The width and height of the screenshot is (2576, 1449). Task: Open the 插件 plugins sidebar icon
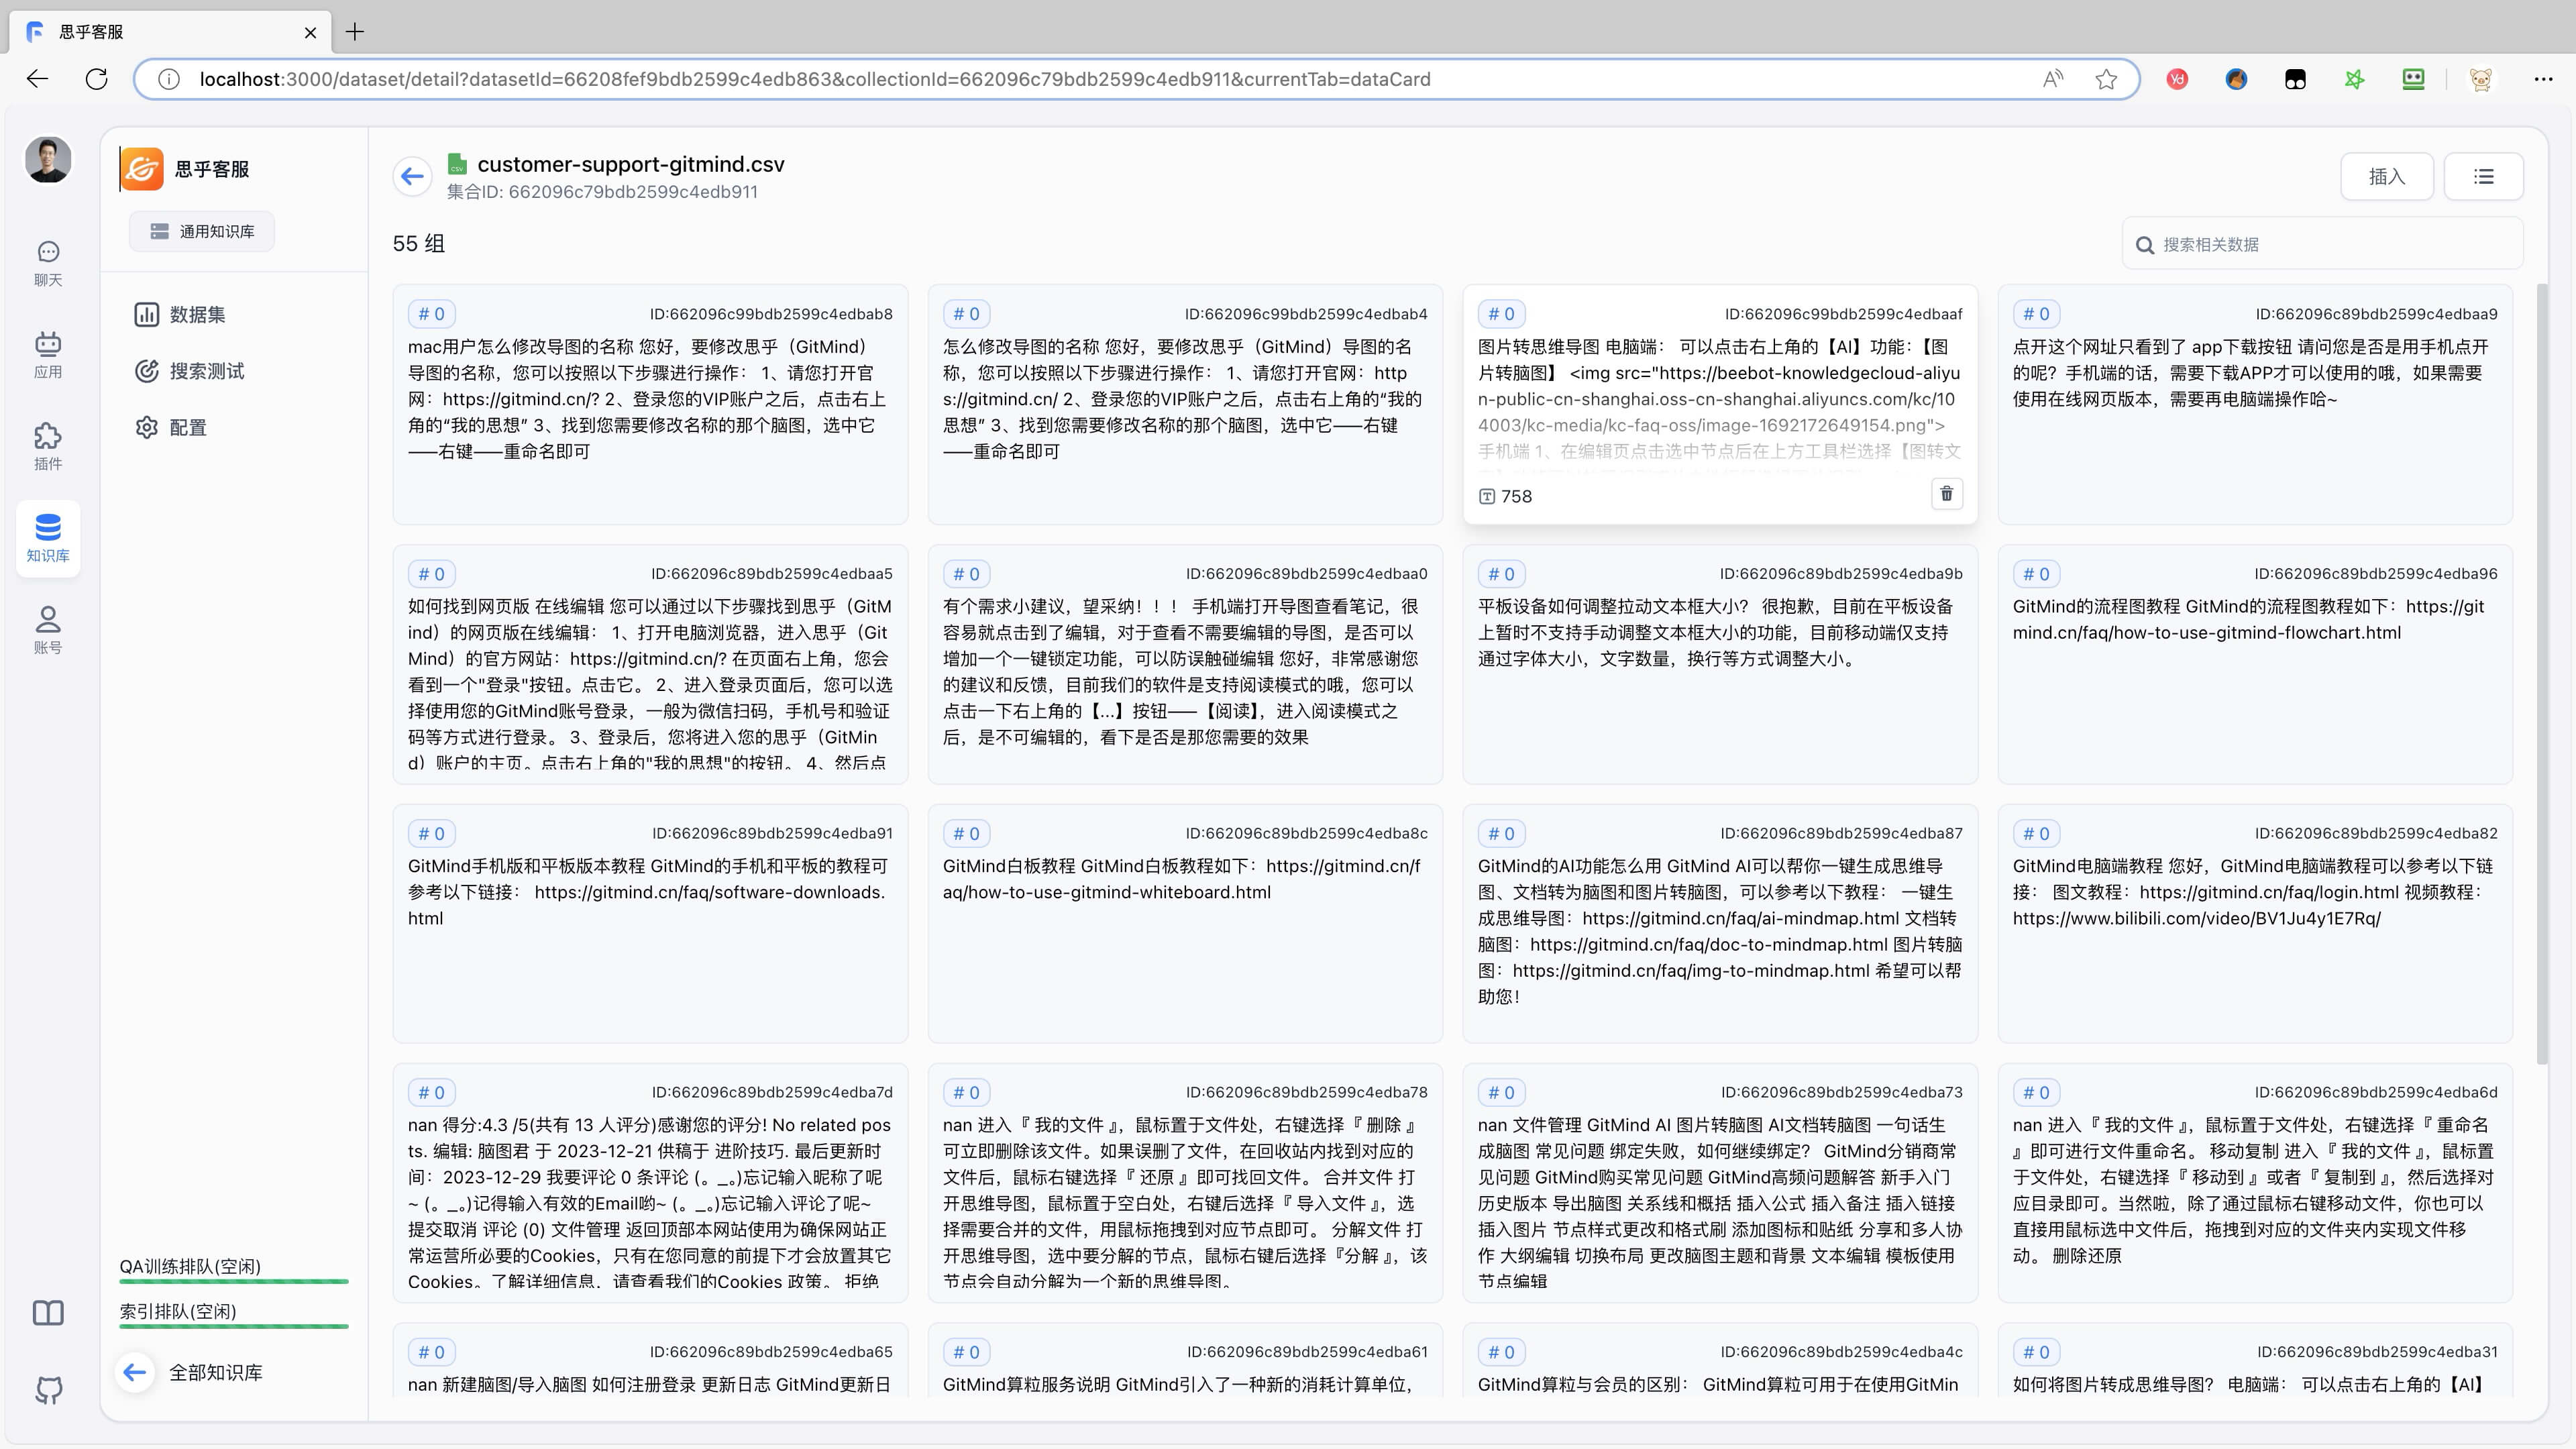coord(48,446)
